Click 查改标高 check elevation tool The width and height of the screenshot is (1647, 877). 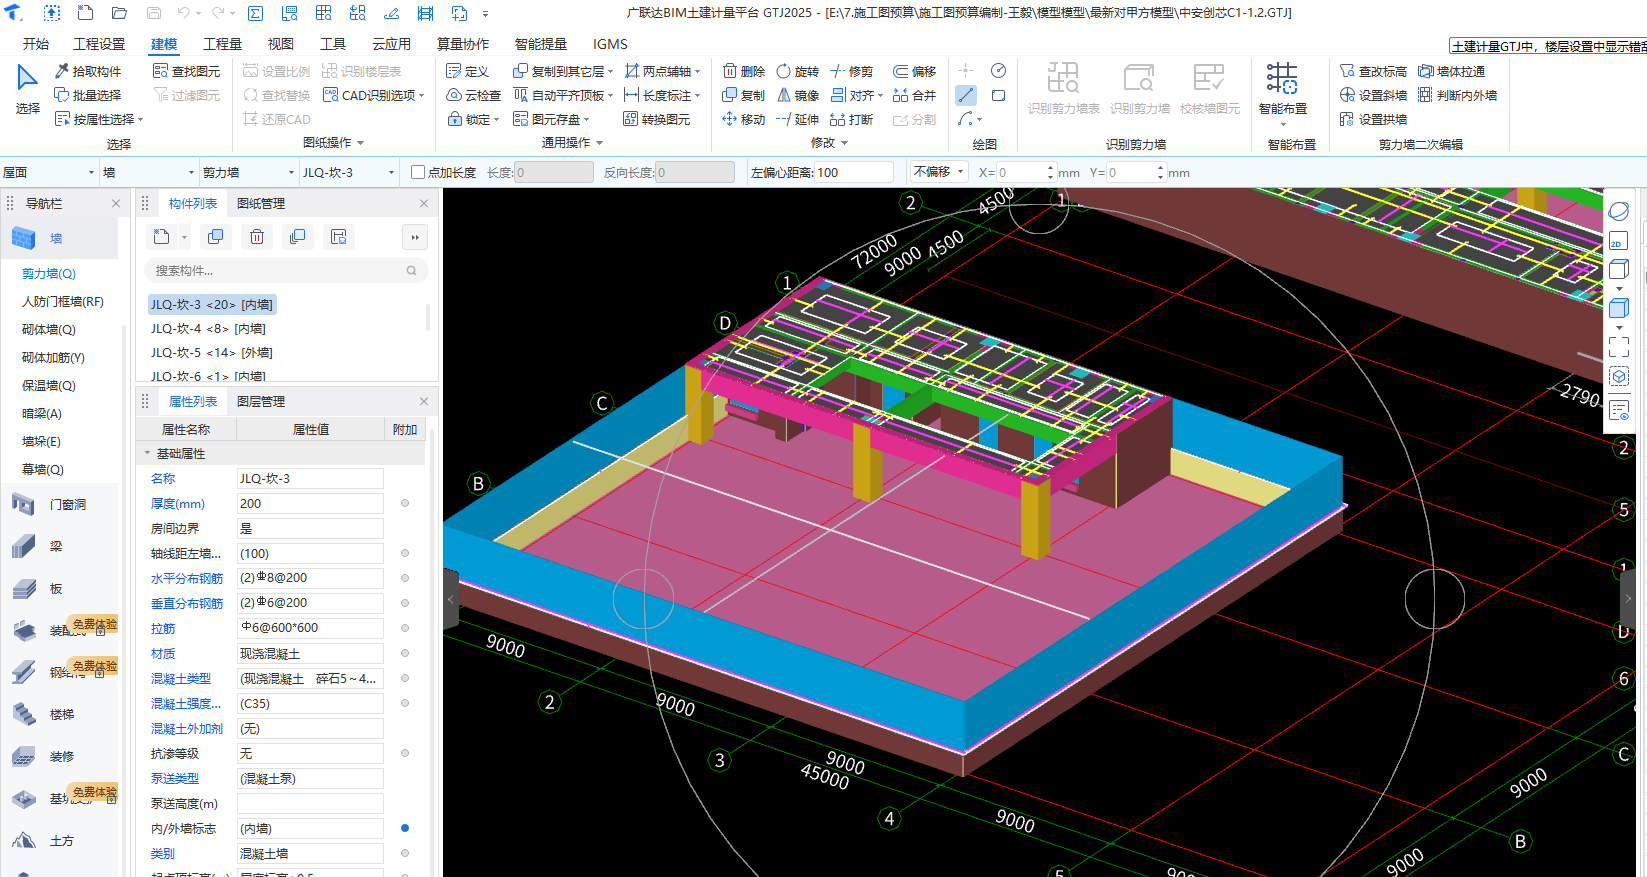pyautogui.click(x=1373, y=71)
